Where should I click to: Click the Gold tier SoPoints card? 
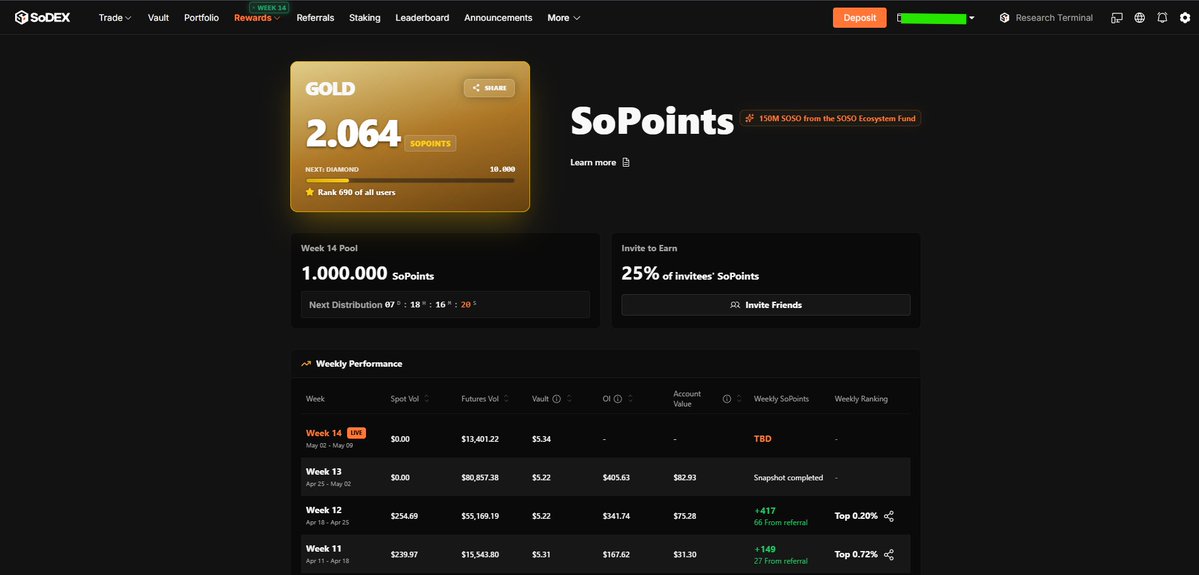pos(410,136)
